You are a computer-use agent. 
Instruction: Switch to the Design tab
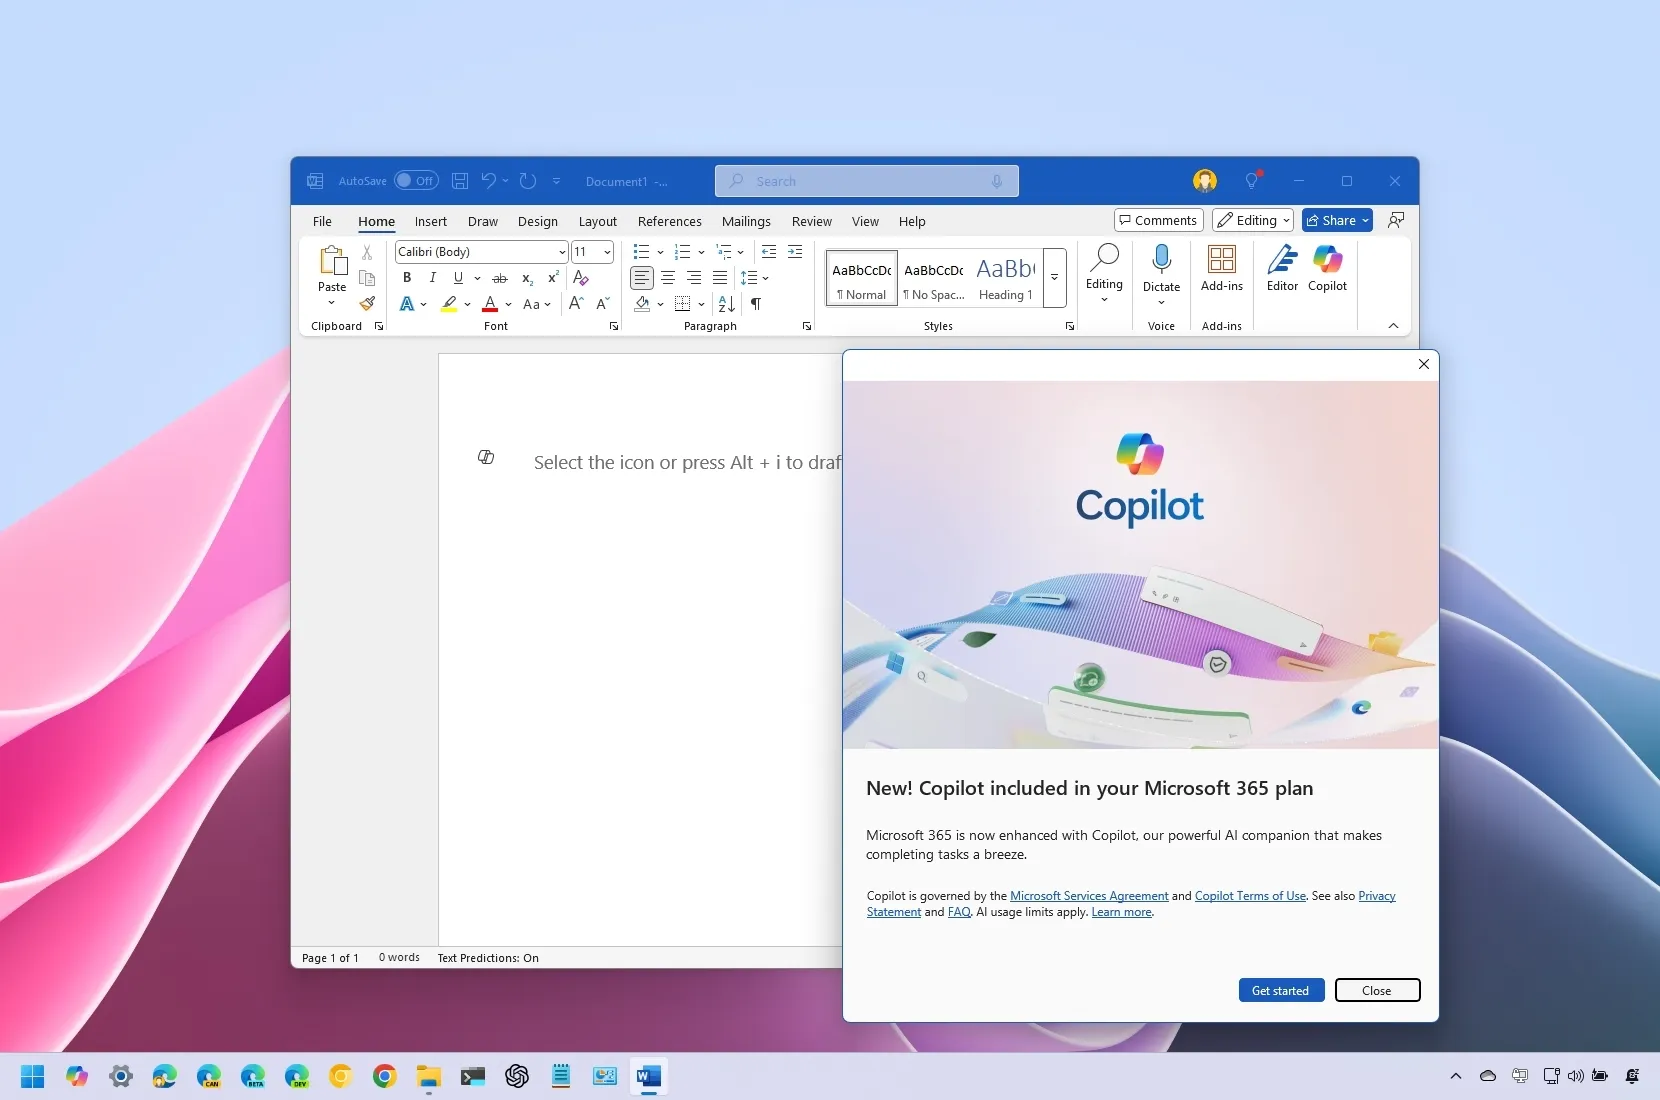pos(538,221)
